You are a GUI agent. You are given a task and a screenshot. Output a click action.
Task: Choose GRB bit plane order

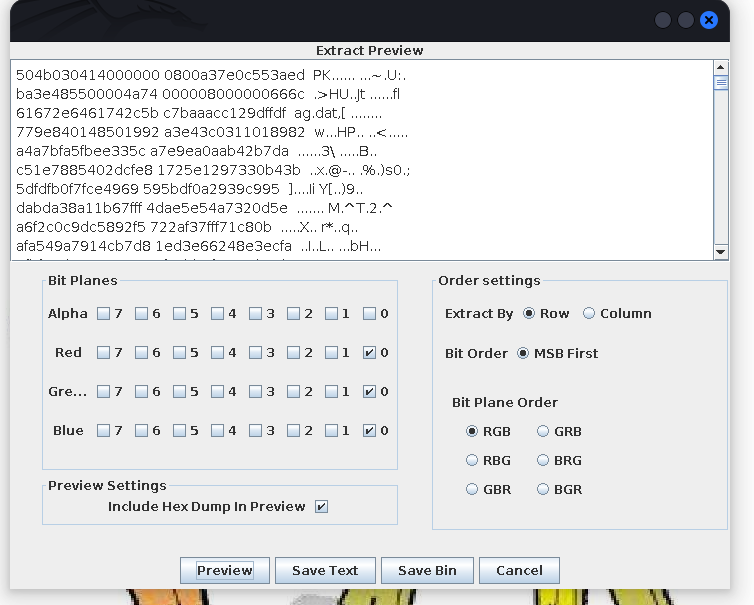click(543, 431)
